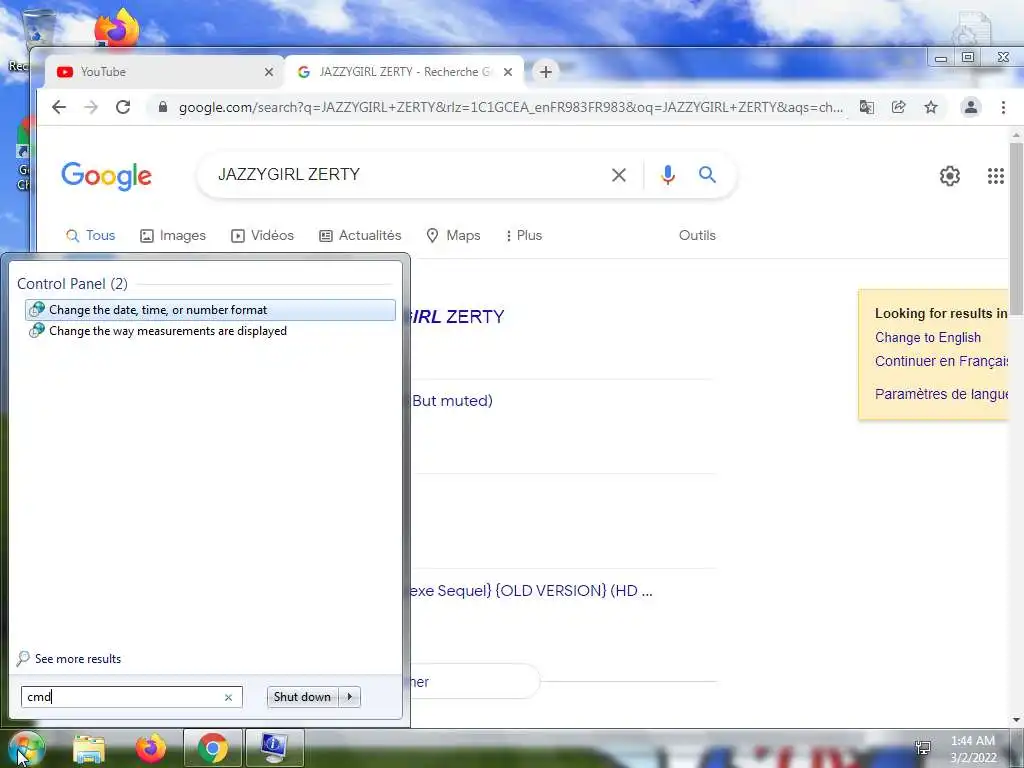Screen dimensions: 1024x768
Task: Click in the Google search box text
Action: point(289,174)
